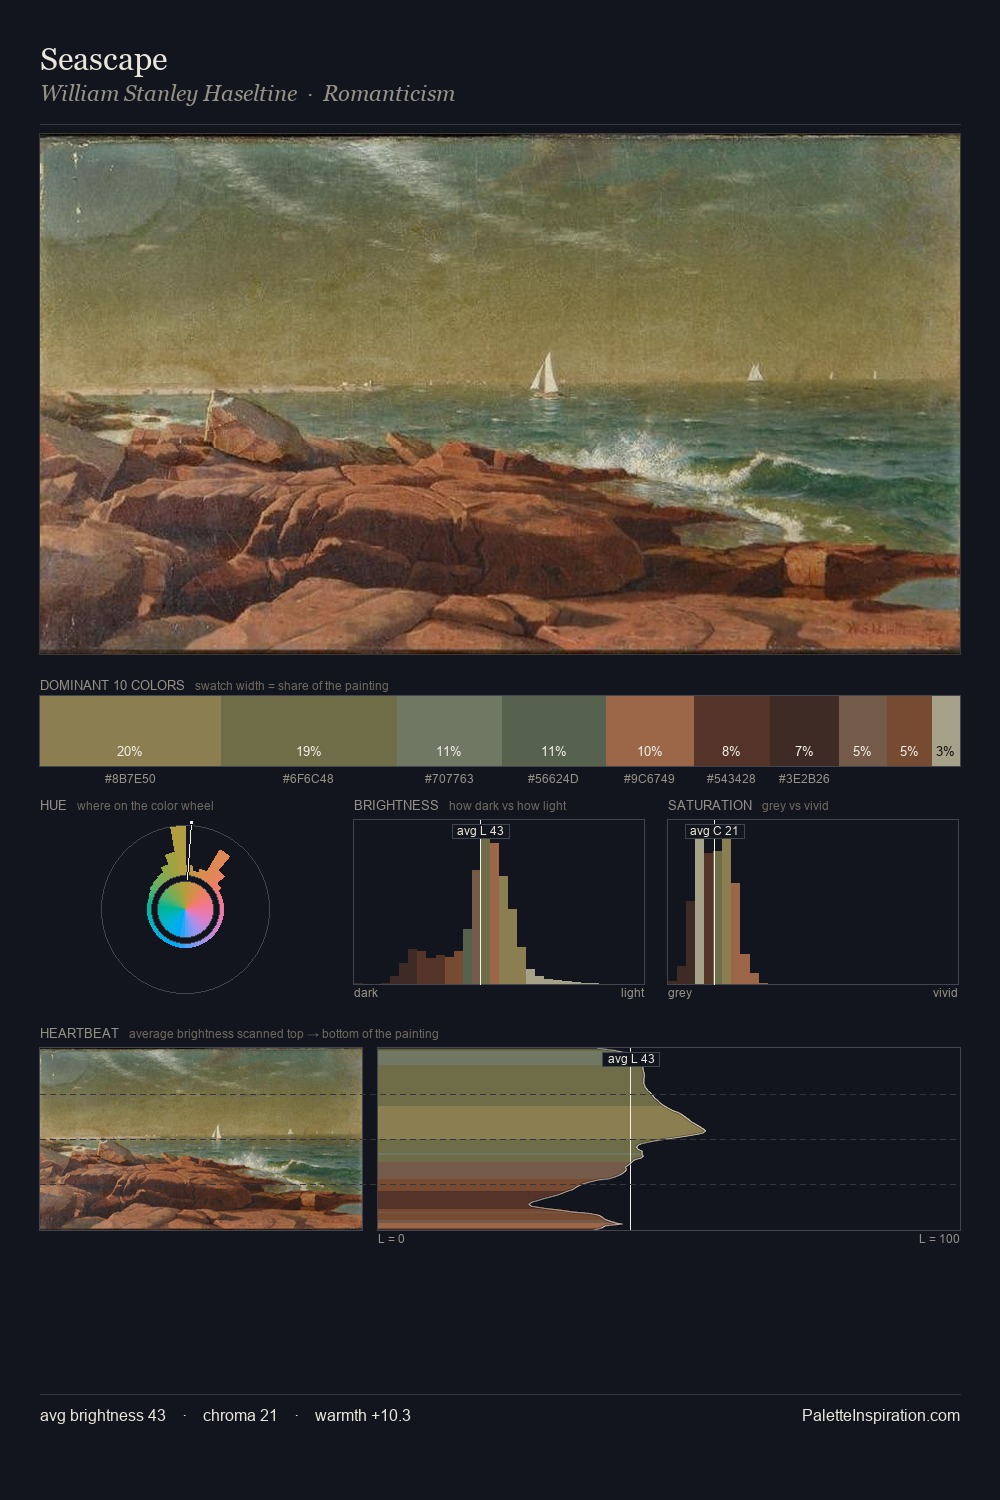Click the 'L = 0' axis label

coord(391,1239)
